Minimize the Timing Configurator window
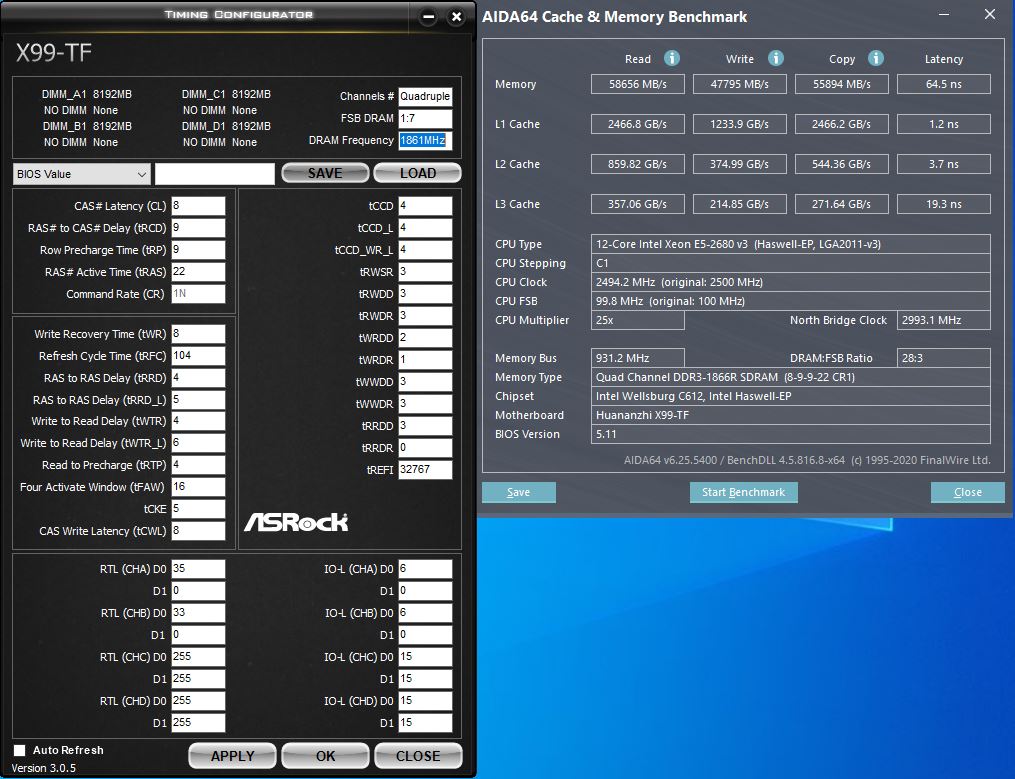The image size is (1015, 779). click(x=428, y=17)
